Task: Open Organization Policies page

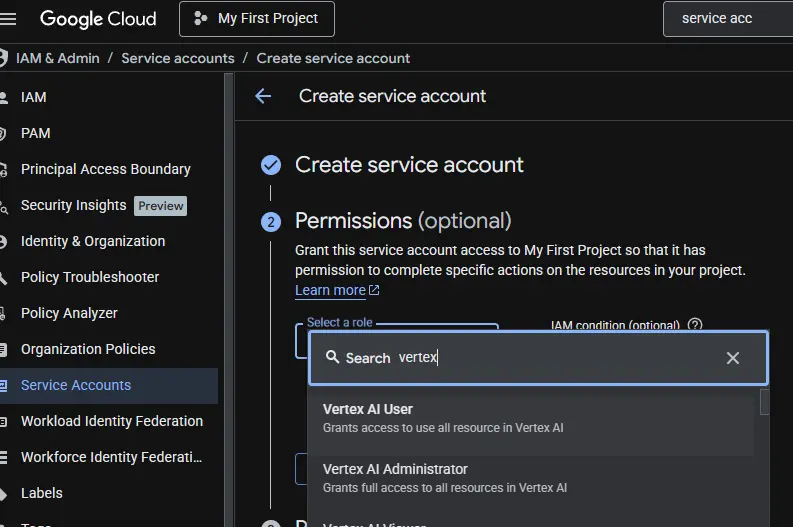Action: [x=88, y=349]
